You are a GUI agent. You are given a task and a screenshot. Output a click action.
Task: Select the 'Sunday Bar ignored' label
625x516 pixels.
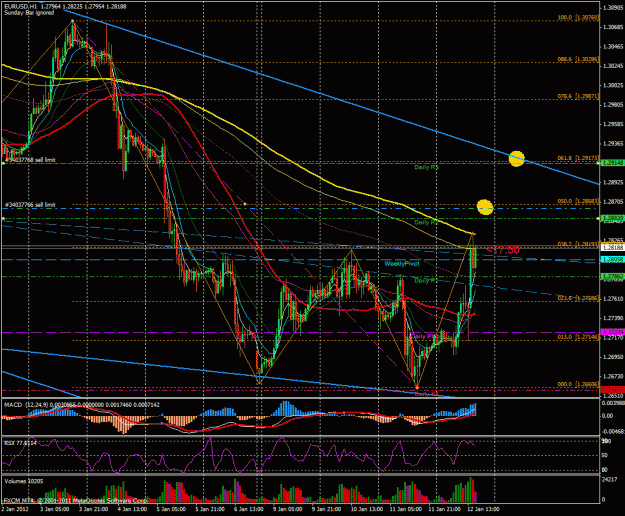click(x=29, y=13)
